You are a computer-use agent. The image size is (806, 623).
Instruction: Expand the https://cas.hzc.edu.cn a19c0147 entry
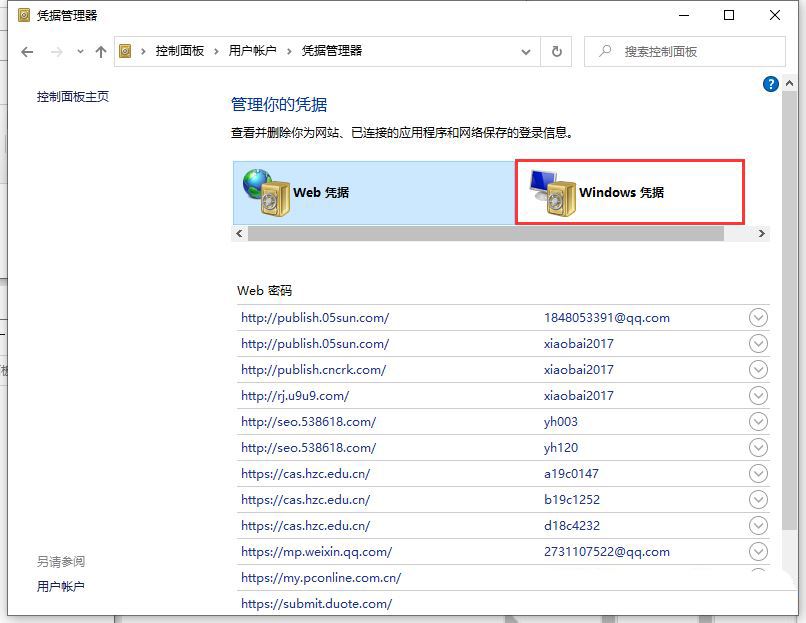coord(758,473)
